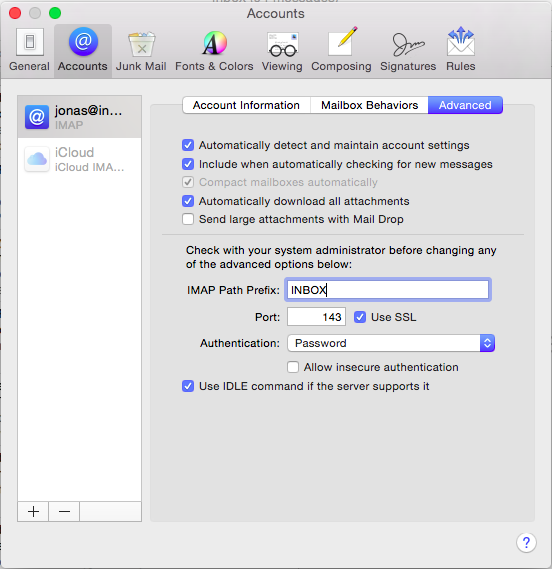Image resolution: width=552 pixels, height=569 pixels.
Task: Close the Accounts window
Action: point(15,13)
